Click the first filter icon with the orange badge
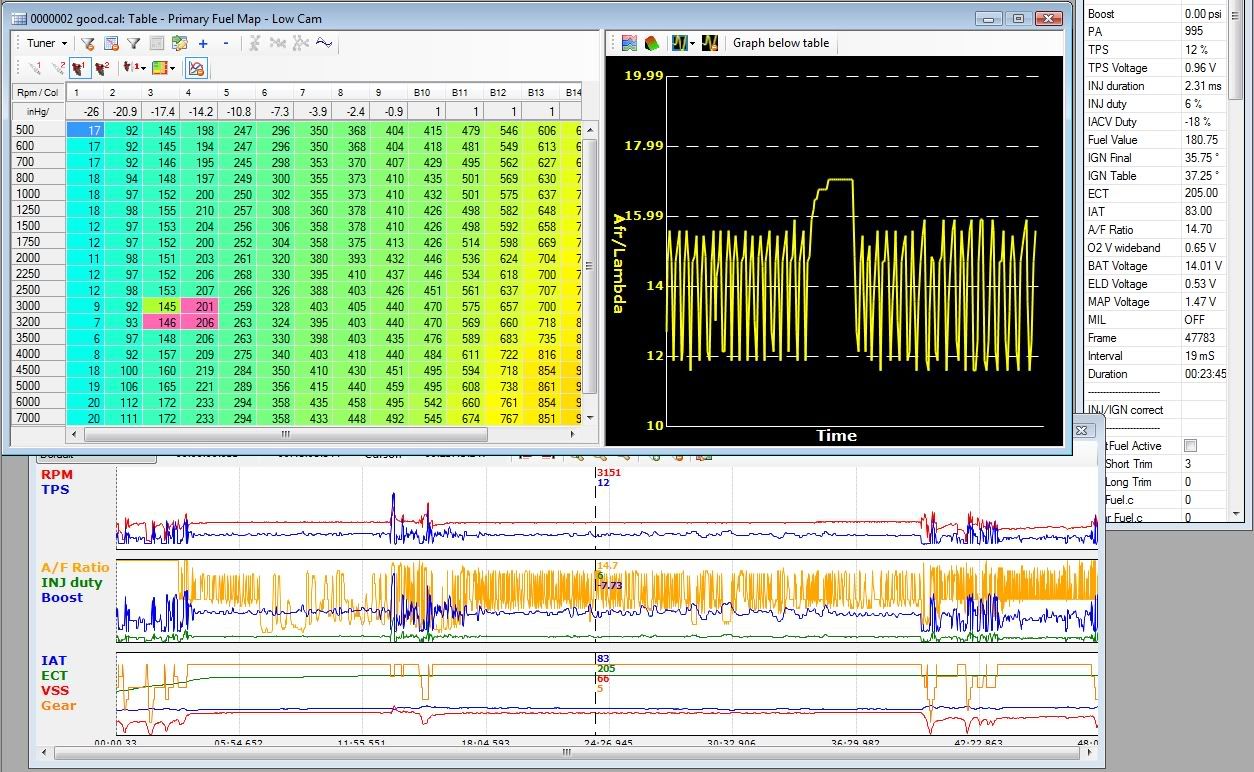1254x772 pixels. pos(88,43)
